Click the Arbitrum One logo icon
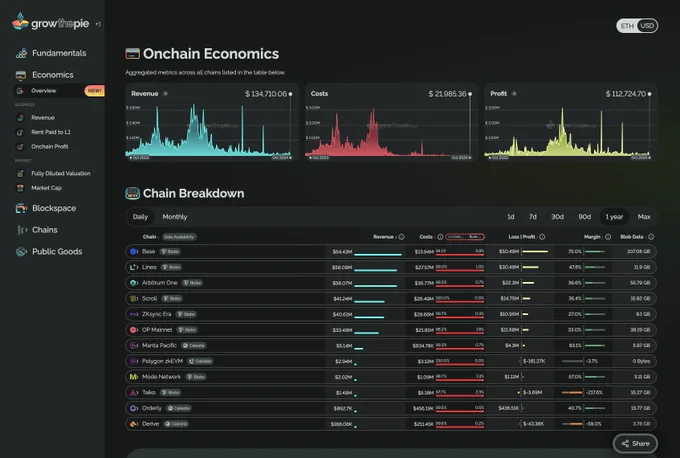The image size is (680, 458). (134, 283)
